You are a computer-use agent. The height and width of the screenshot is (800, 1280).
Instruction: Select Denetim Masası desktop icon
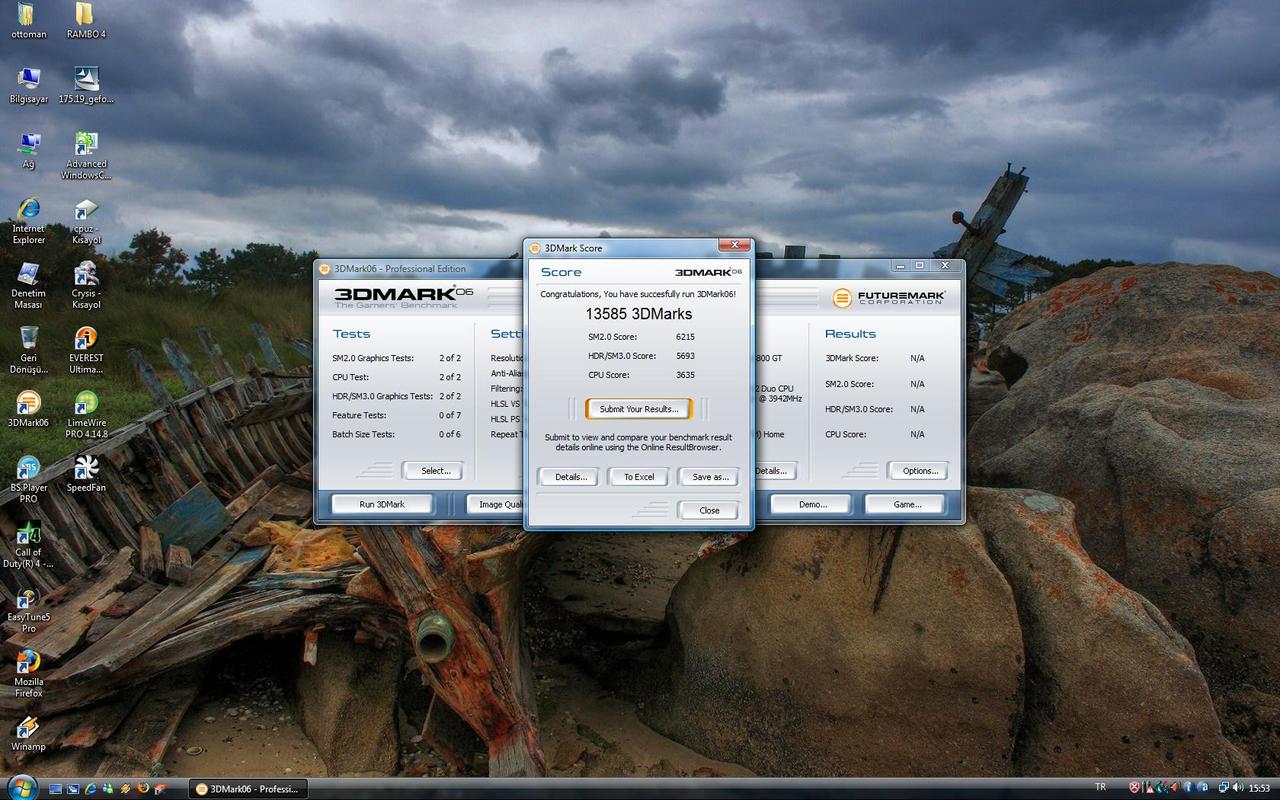[x=28, y=286]
